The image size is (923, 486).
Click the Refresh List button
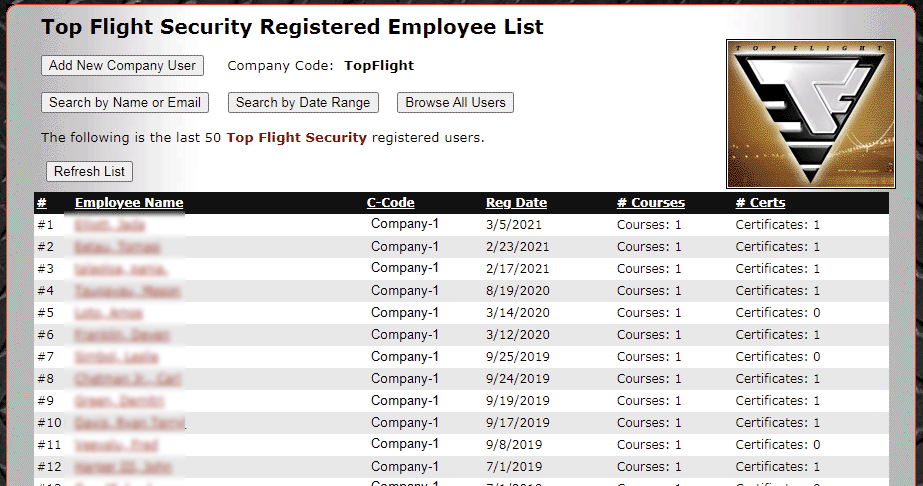click(x=89, y=171)
